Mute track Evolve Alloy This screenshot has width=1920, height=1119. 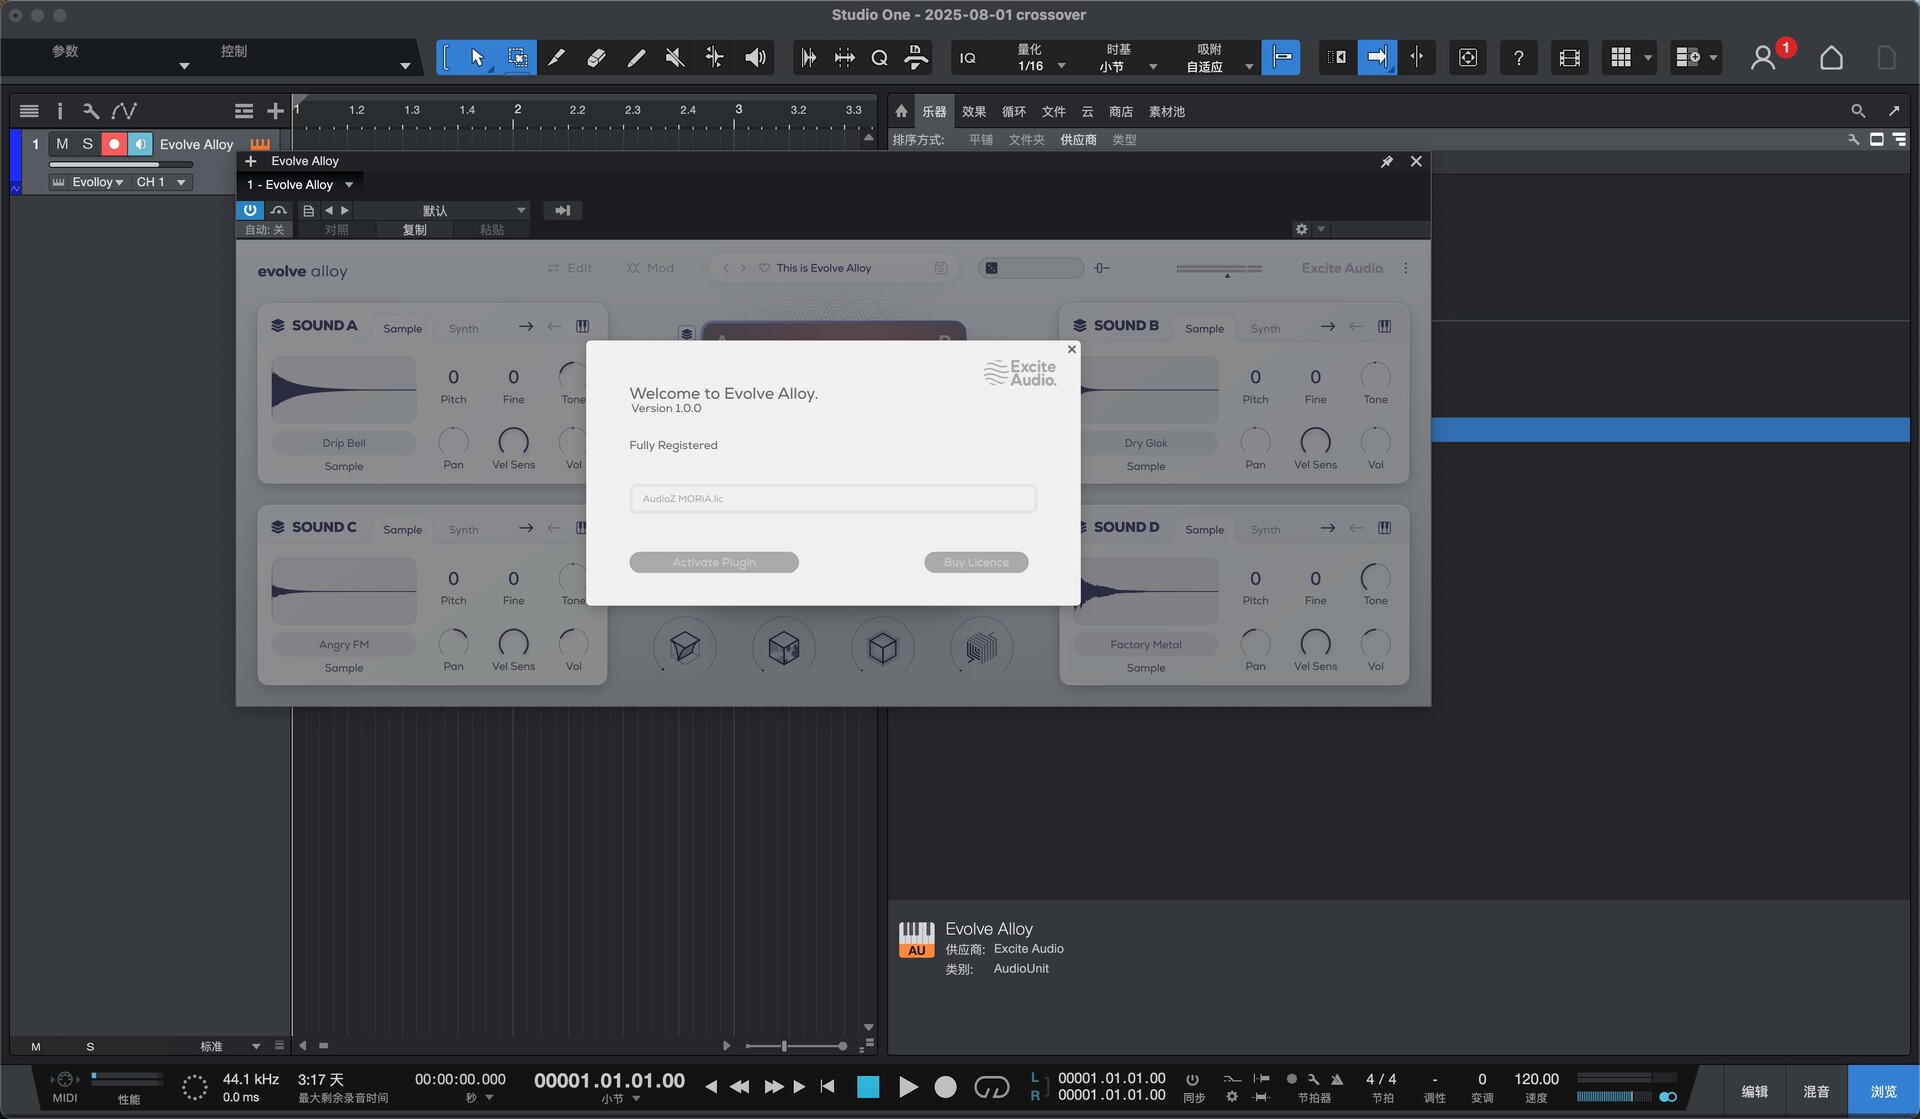(x=62, y=144)
